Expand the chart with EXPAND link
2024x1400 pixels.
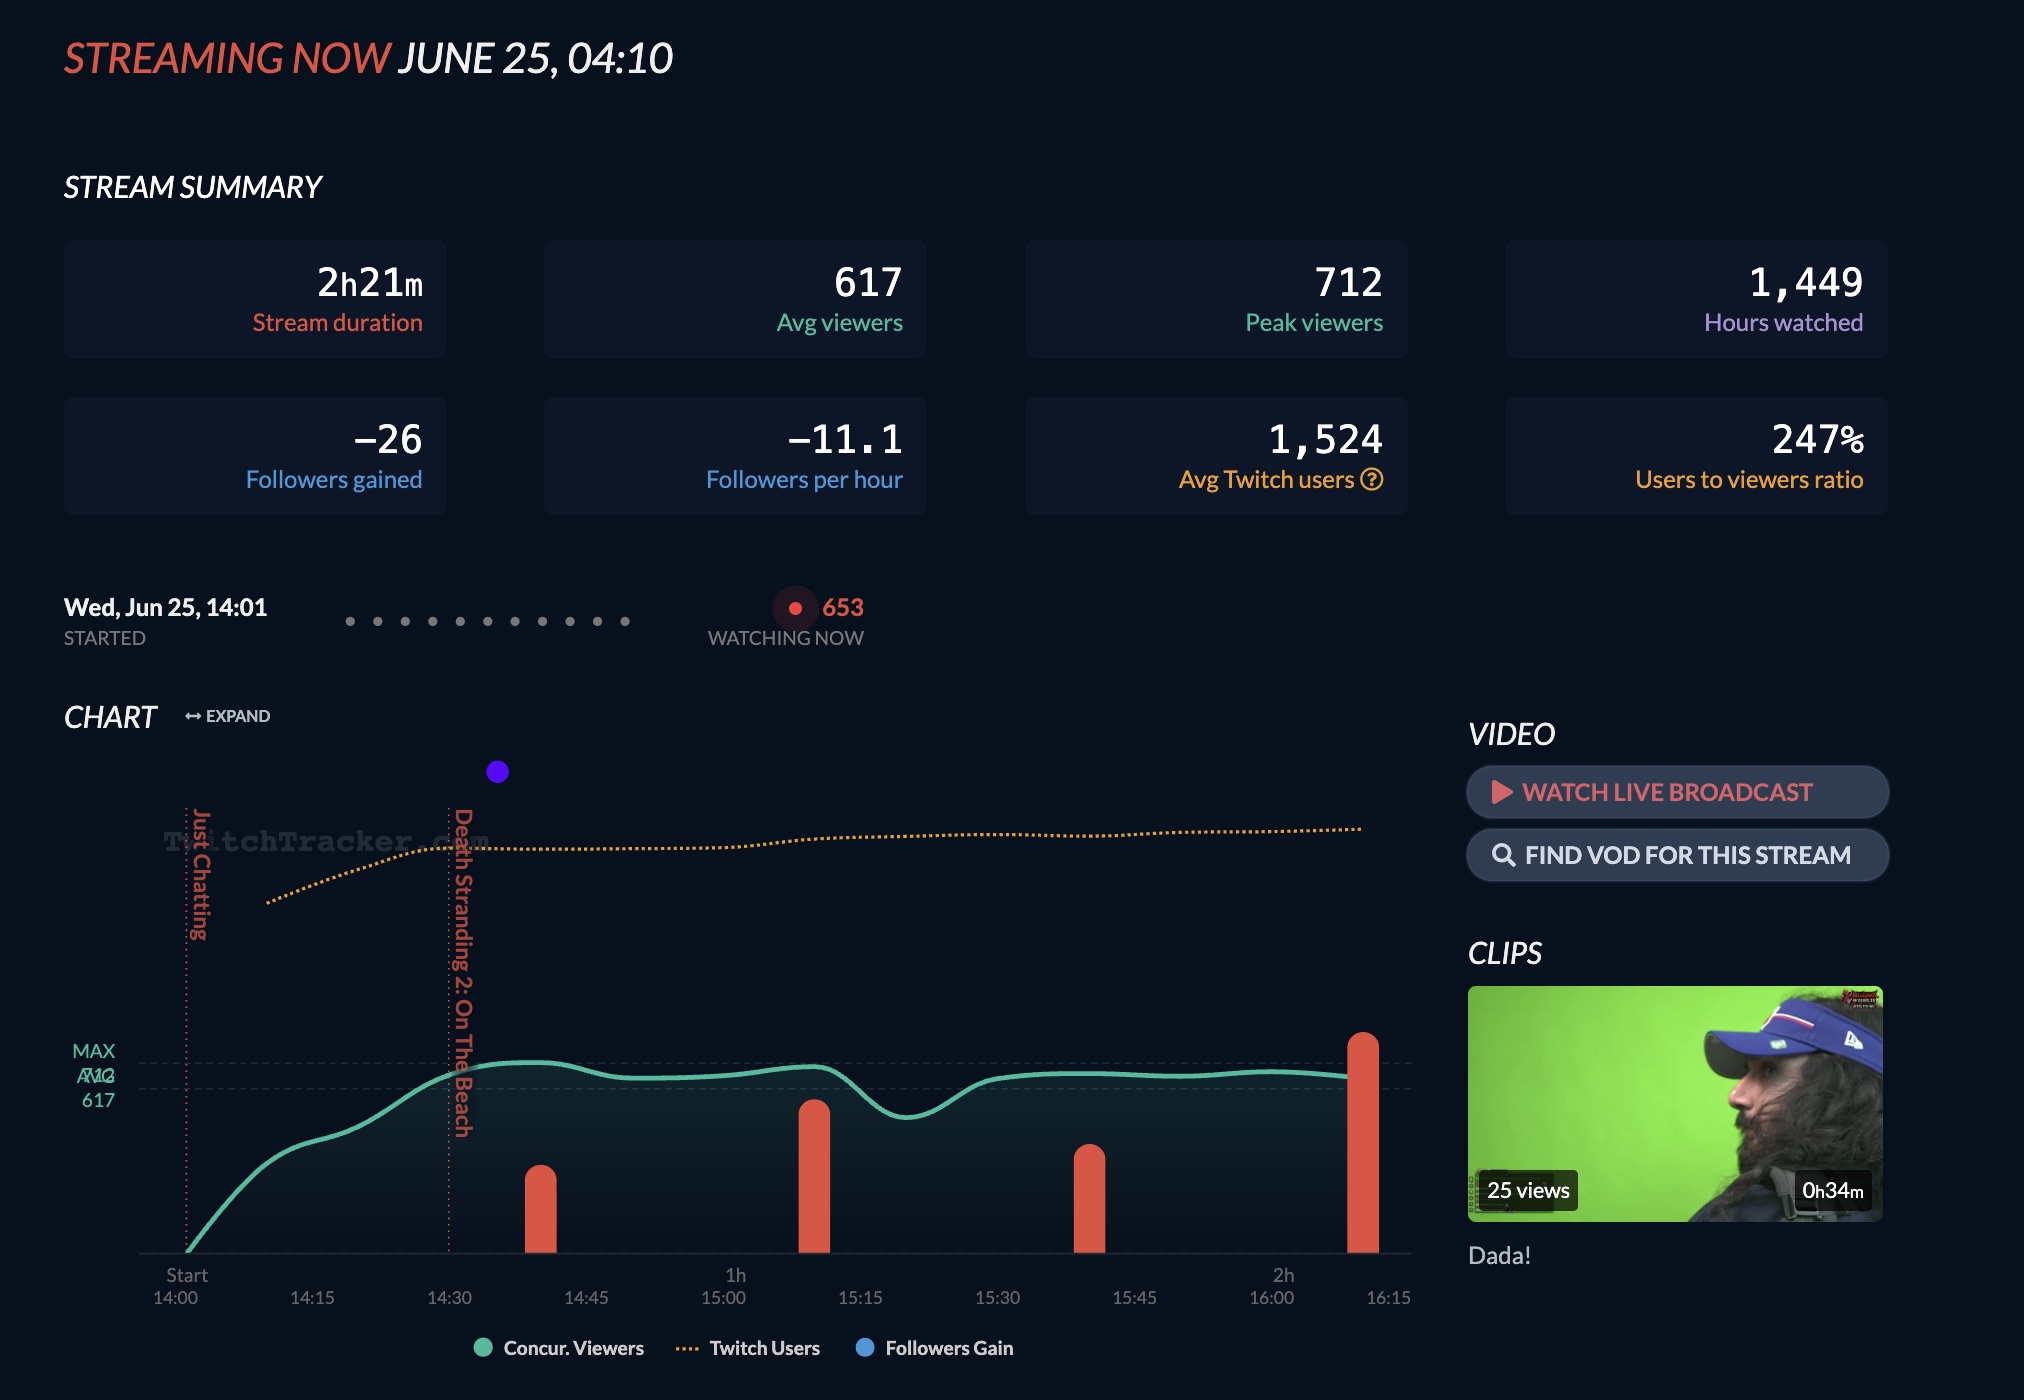tap(228, 716)
